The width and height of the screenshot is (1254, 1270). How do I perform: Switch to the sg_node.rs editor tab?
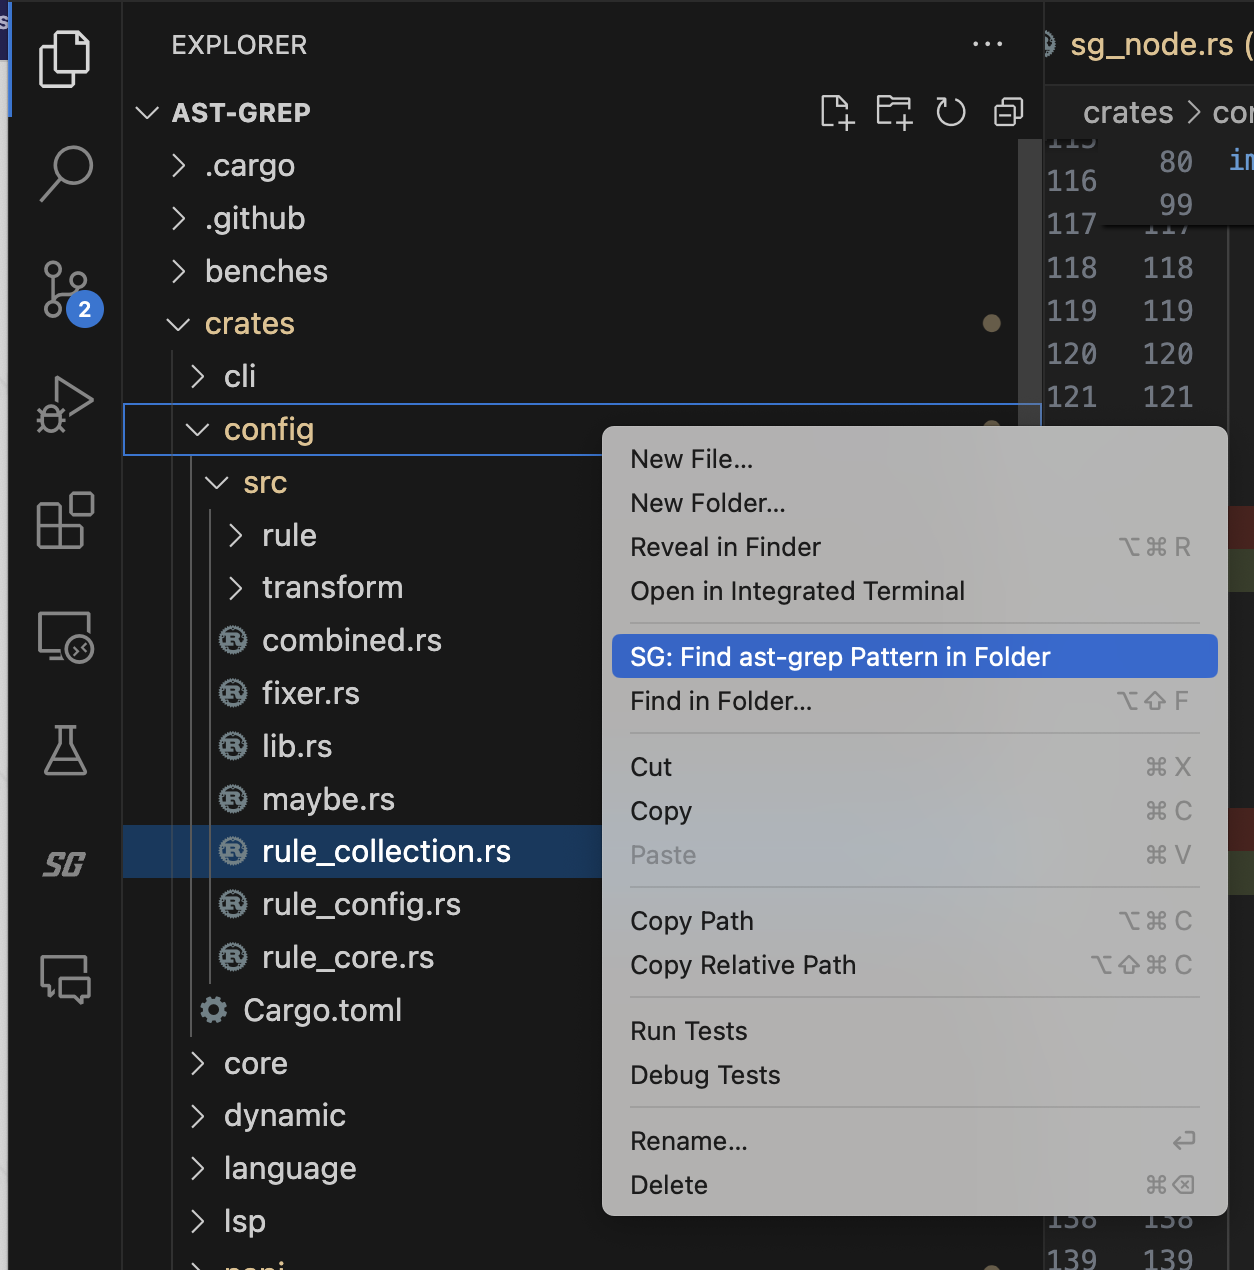[1150, 44]
